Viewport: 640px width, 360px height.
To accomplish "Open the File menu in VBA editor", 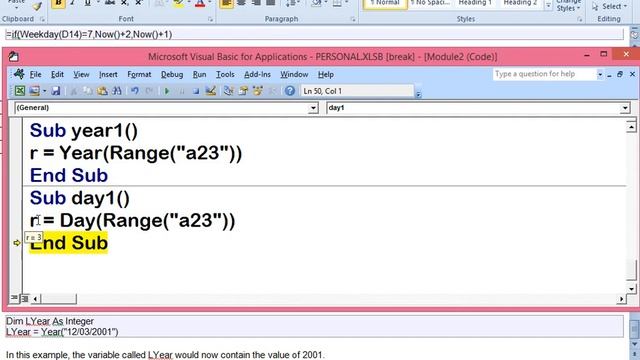I will point(36,74).
